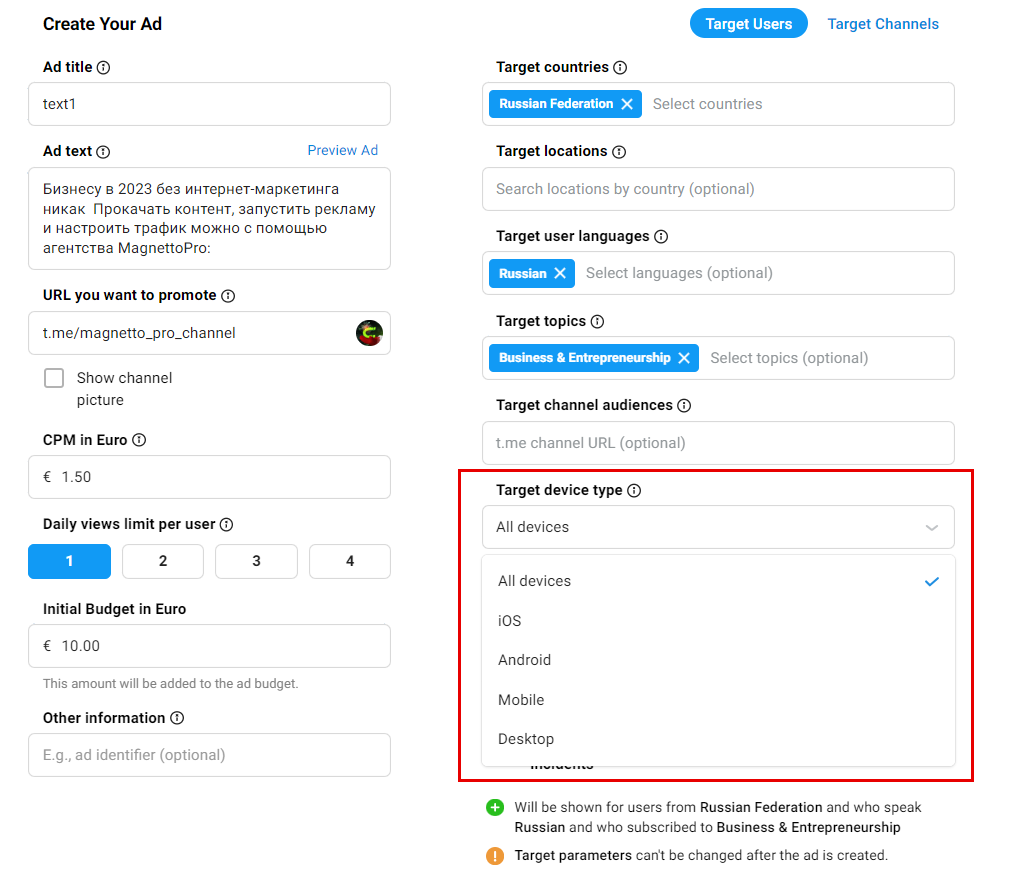Remove Business & Entrepreneurship topic tag
Image resolution: width=1020 pixels, height=874 pixels.
point(684,358)
